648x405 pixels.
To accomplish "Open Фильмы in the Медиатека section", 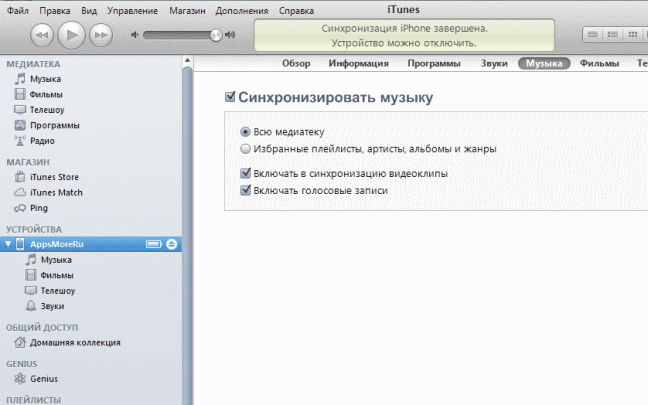I will click(46, 95).
